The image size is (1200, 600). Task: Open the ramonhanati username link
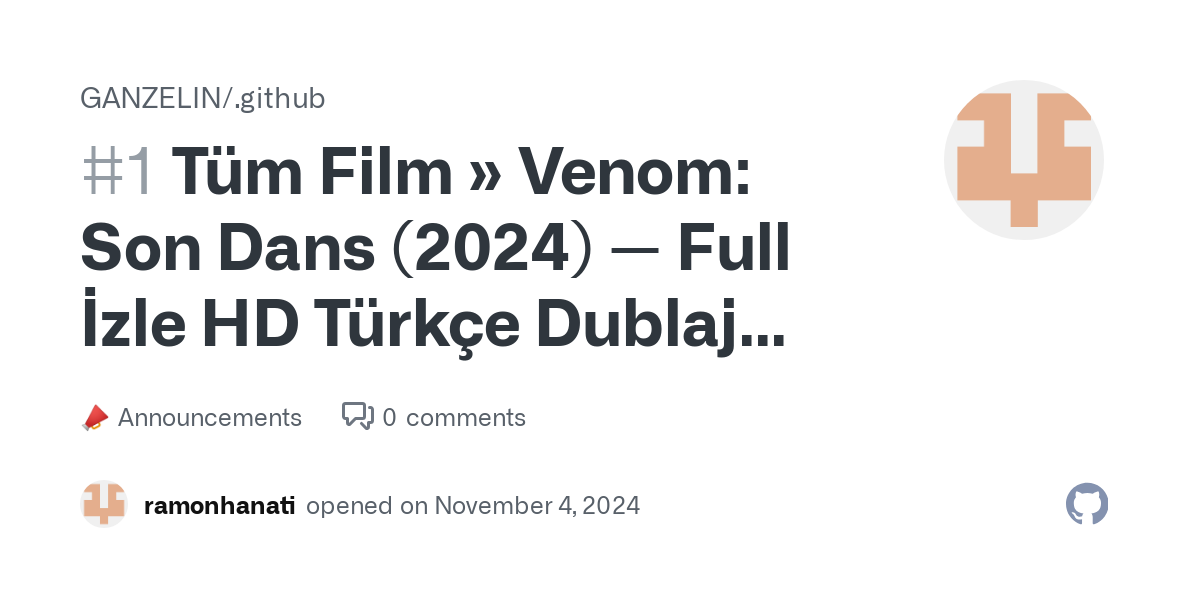[x=219, y=505]
